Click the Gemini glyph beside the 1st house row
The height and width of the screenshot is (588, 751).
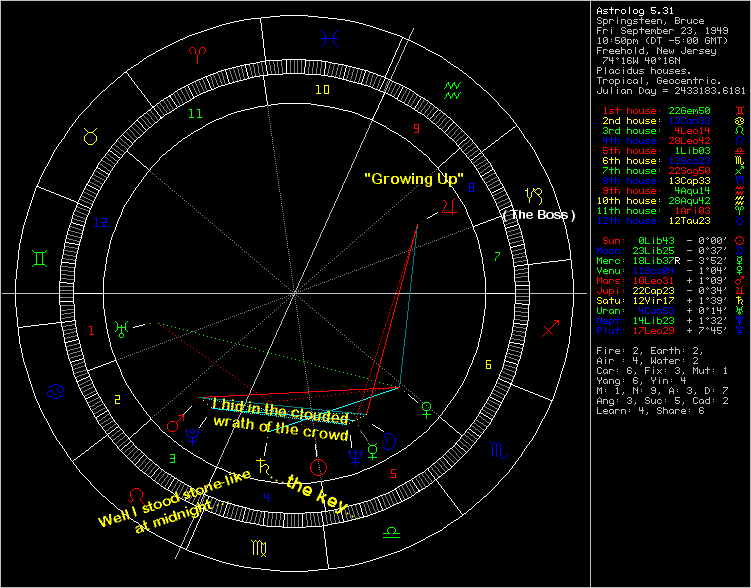coord(740,111)
